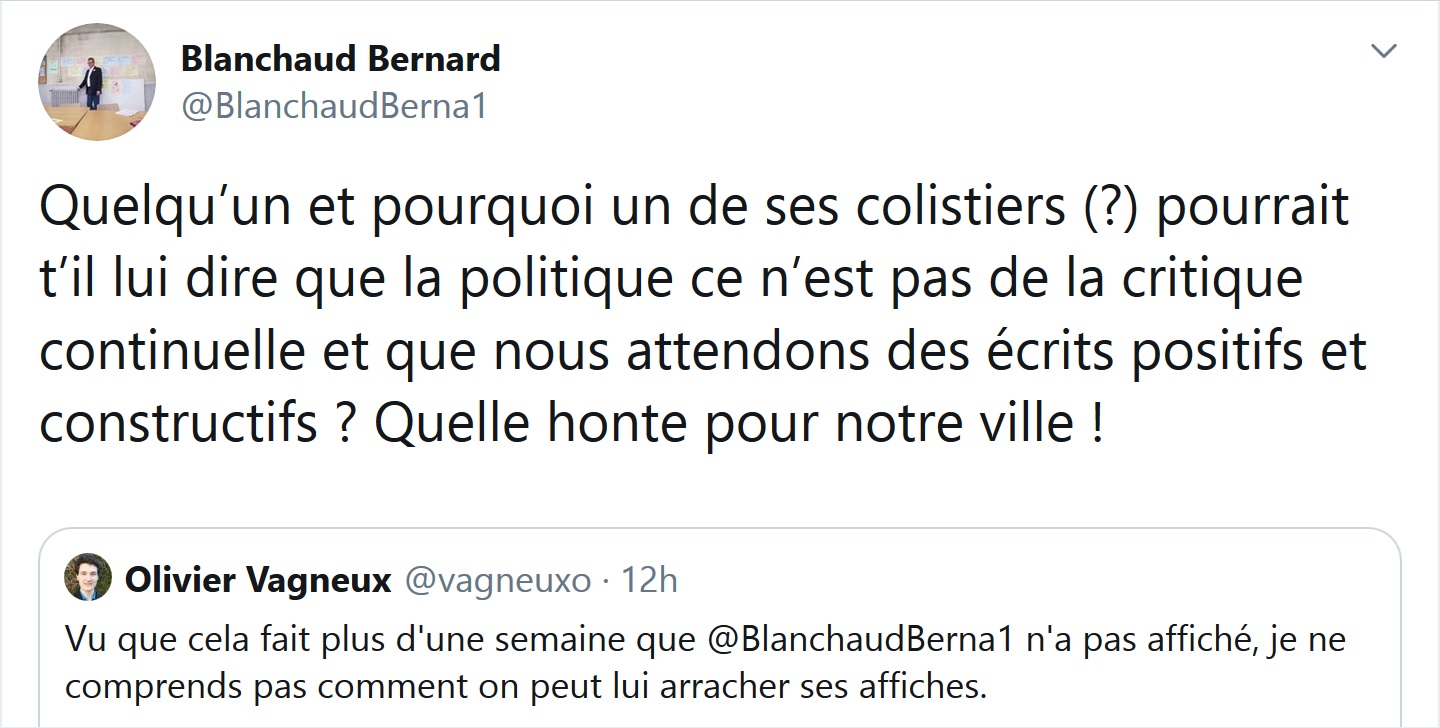The height and width of the screenshot is (728, 1440).
Task: Click the @vagneuxo handle
Action: tap(497, 580)
